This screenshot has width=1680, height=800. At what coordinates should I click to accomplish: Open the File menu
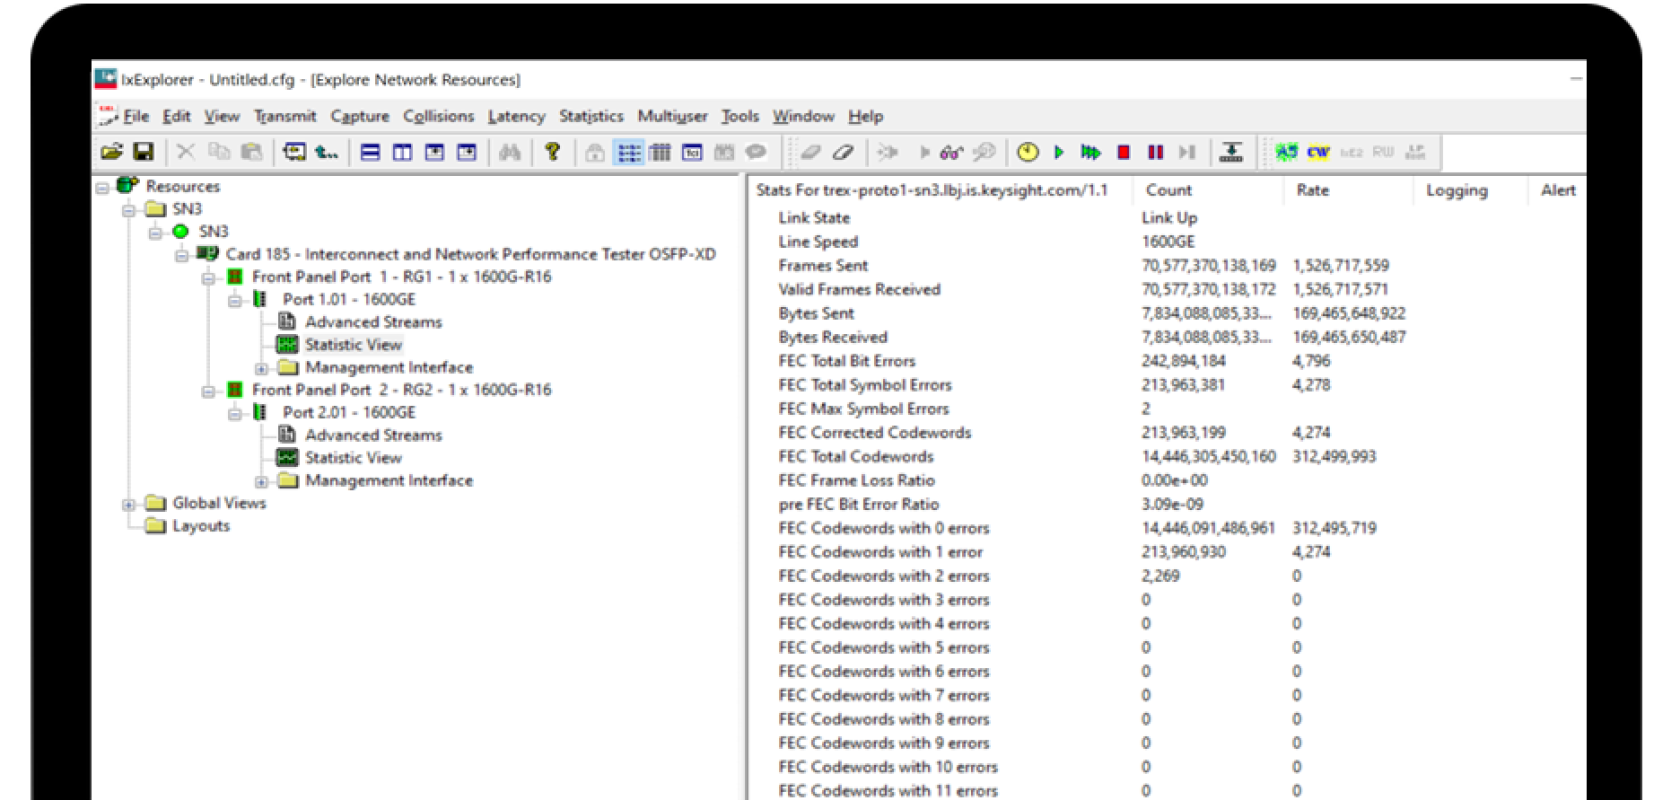point(136,116)
